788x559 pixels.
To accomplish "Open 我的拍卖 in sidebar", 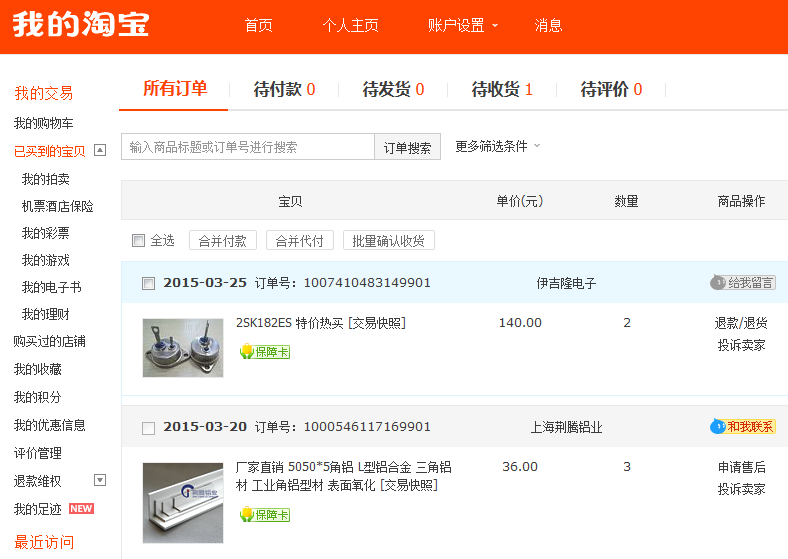I will 46,178.
